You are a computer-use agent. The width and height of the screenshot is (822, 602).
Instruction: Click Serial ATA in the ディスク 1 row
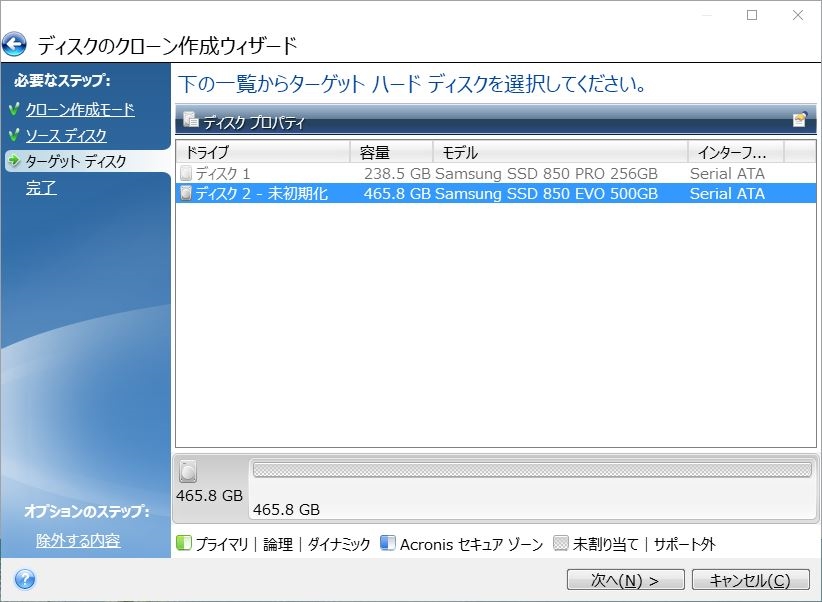(727, 173)
